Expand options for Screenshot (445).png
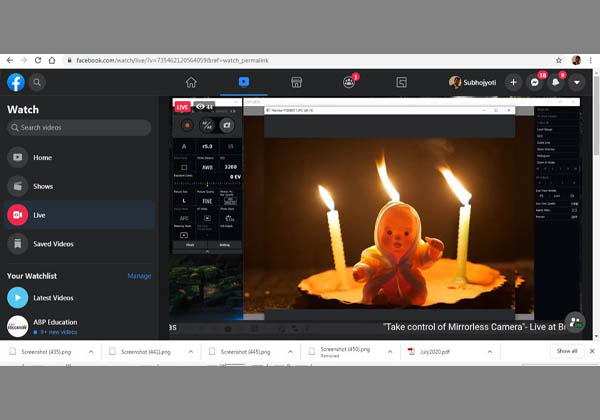The height and width of the screenshot is (420, 600). 290,352
